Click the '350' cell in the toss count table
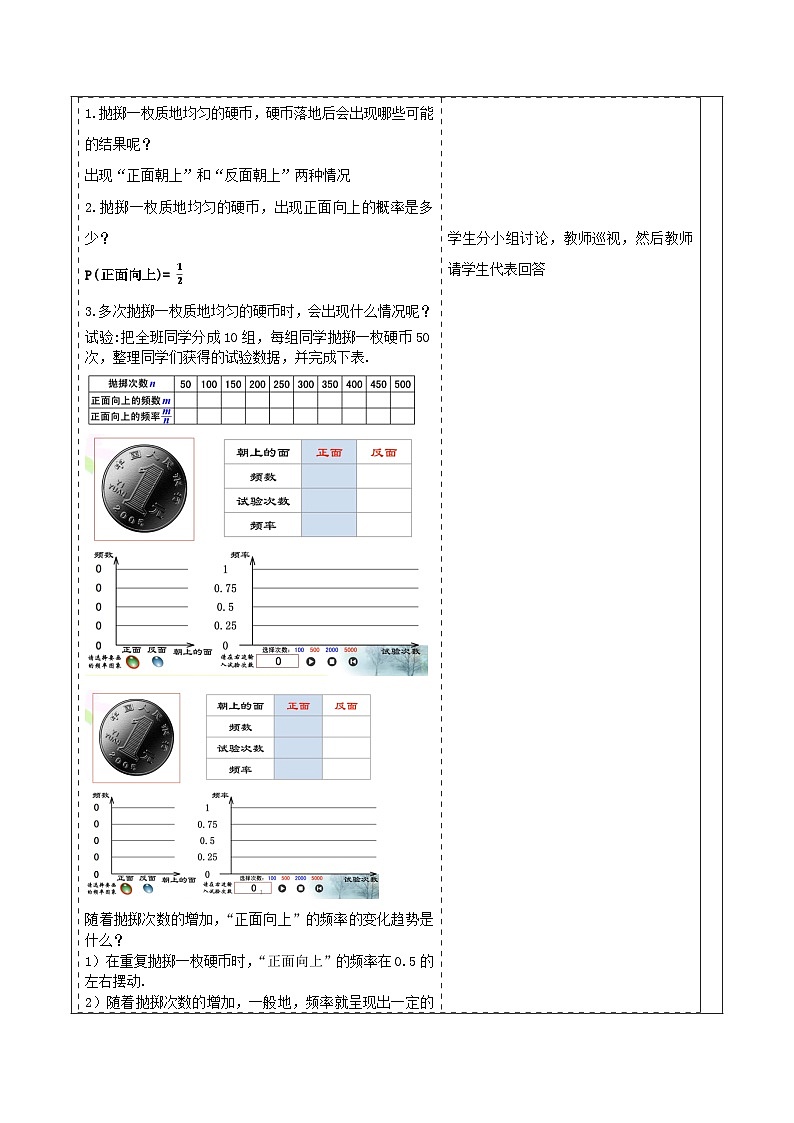 click(x=330, y=384)
